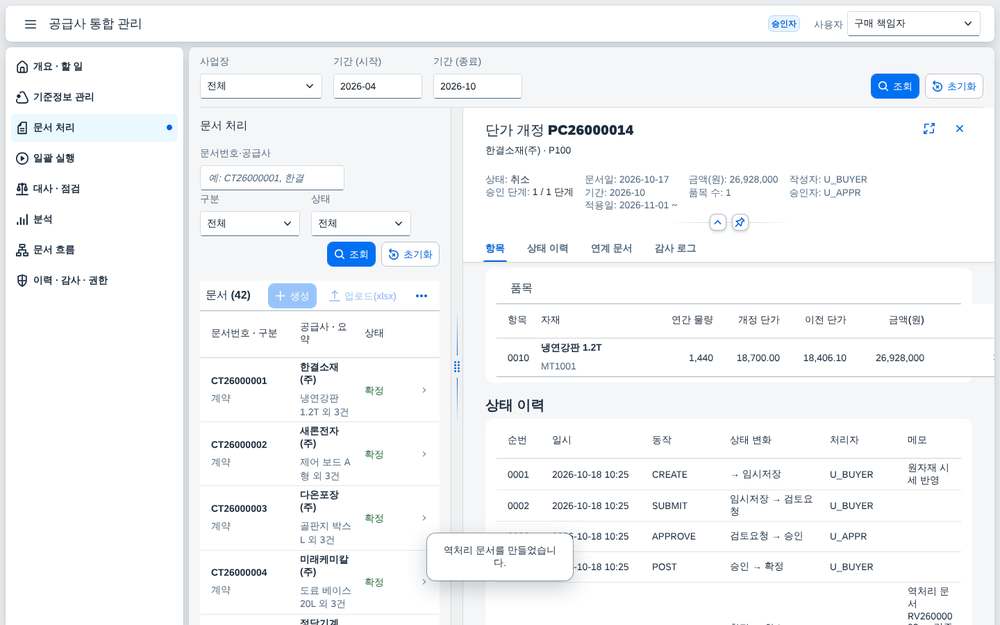Open 분석 menu item
This screenshot has height=625, width=1000.
point(94,219)
